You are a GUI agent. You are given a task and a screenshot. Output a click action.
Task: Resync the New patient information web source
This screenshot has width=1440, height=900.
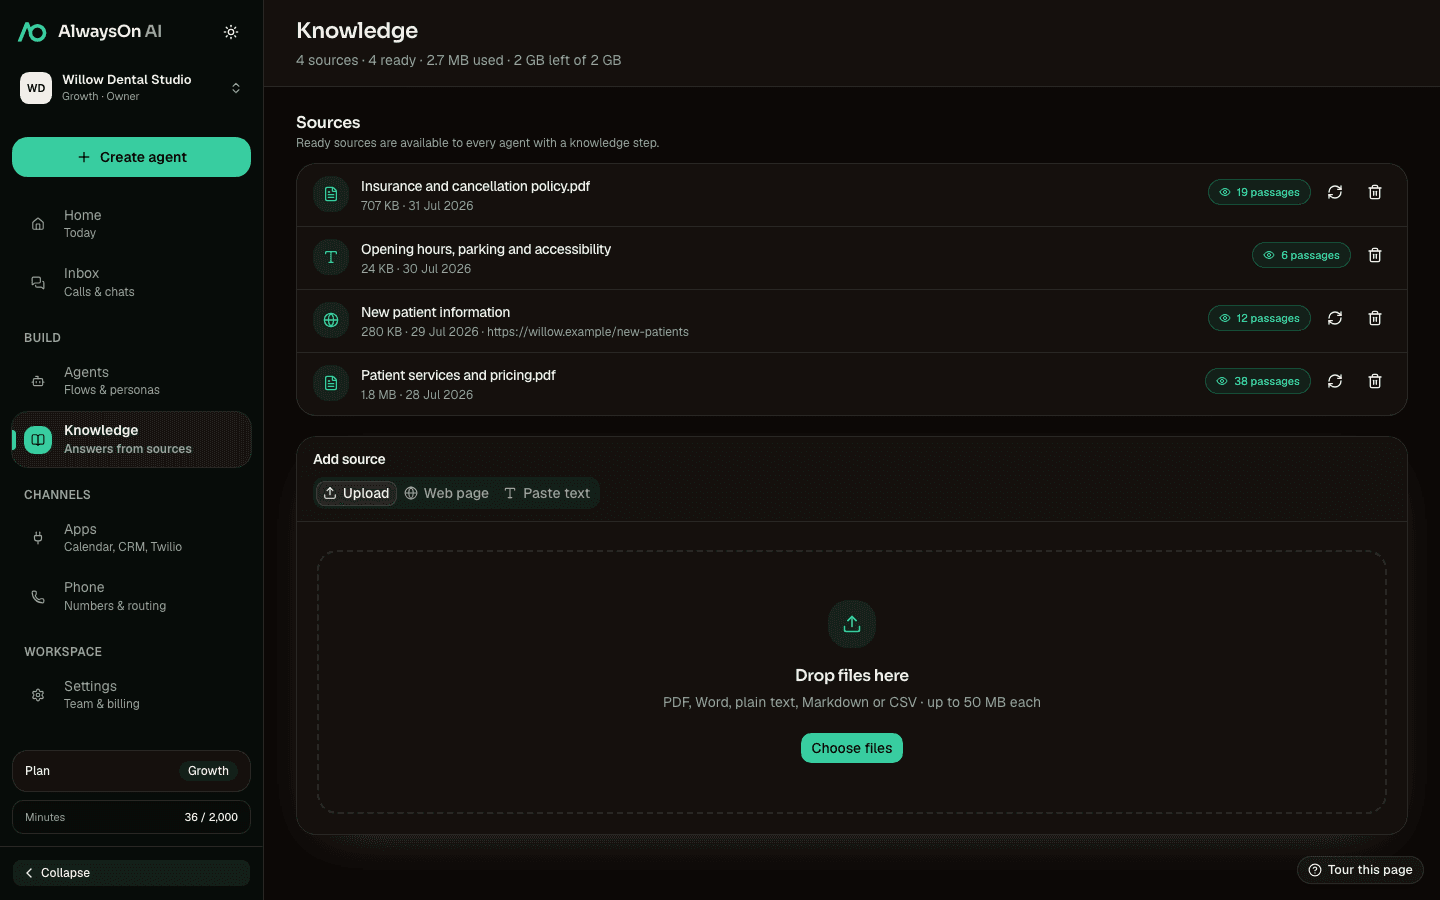pyautogui.click(x=1335, y=318)
